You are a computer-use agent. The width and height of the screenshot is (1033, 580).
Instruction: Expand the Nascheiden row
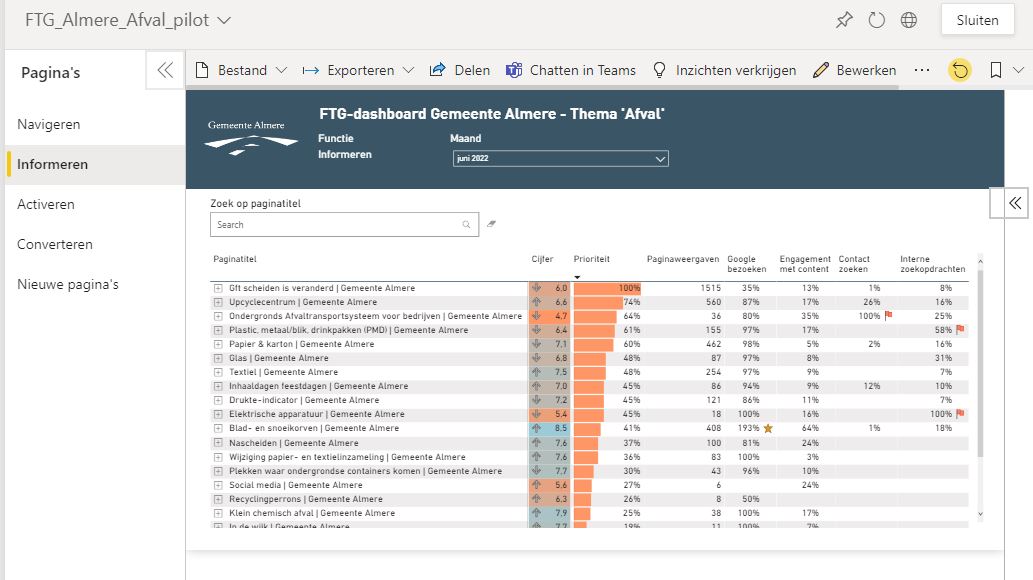click(x=218, y=443)
